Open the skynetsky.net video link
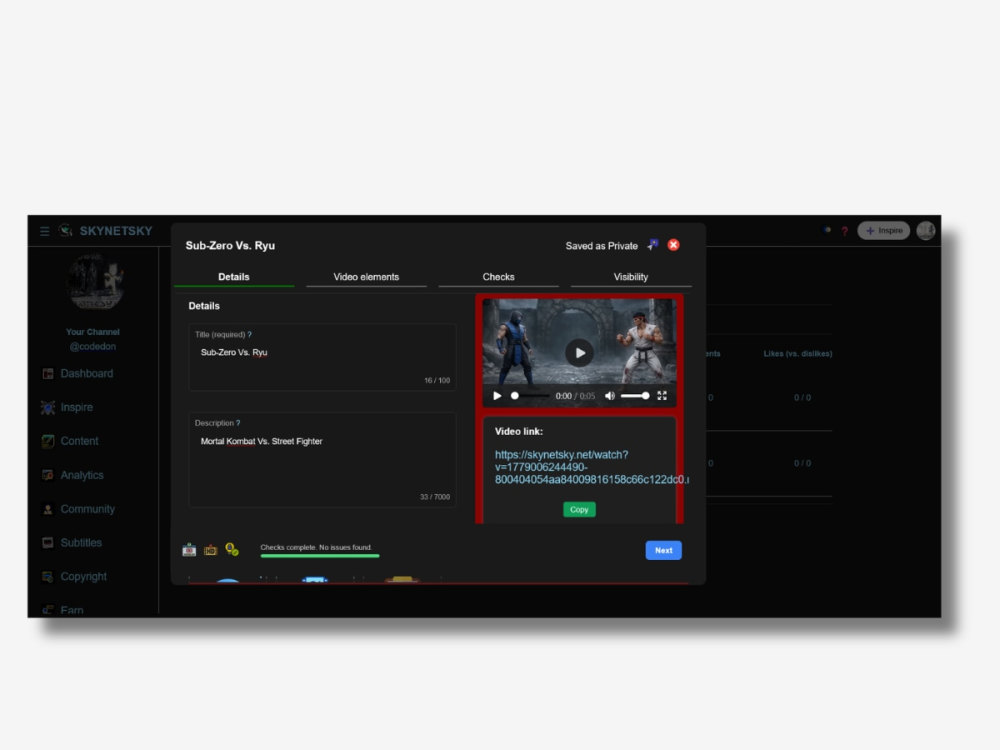Viewport: 1000px width, 750px height. [x=591, y=467]
